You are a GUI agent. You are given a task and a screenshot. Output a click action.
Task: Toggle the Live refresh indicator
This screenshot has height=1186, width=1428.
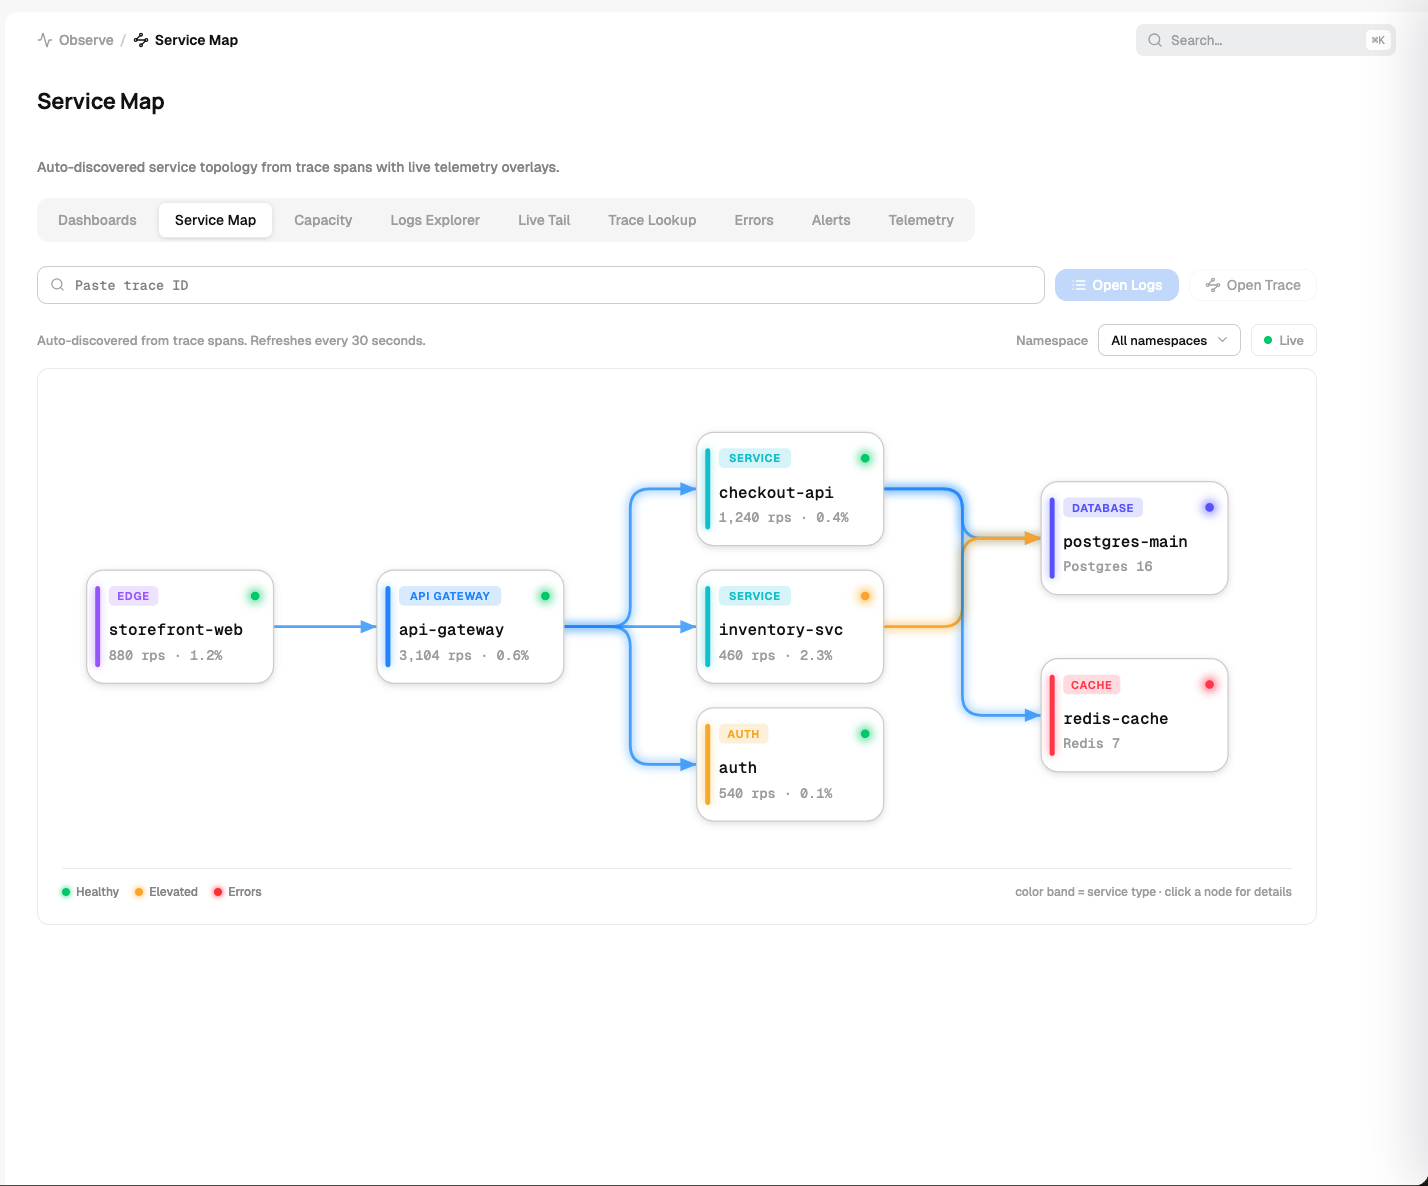pos(1284,340)
